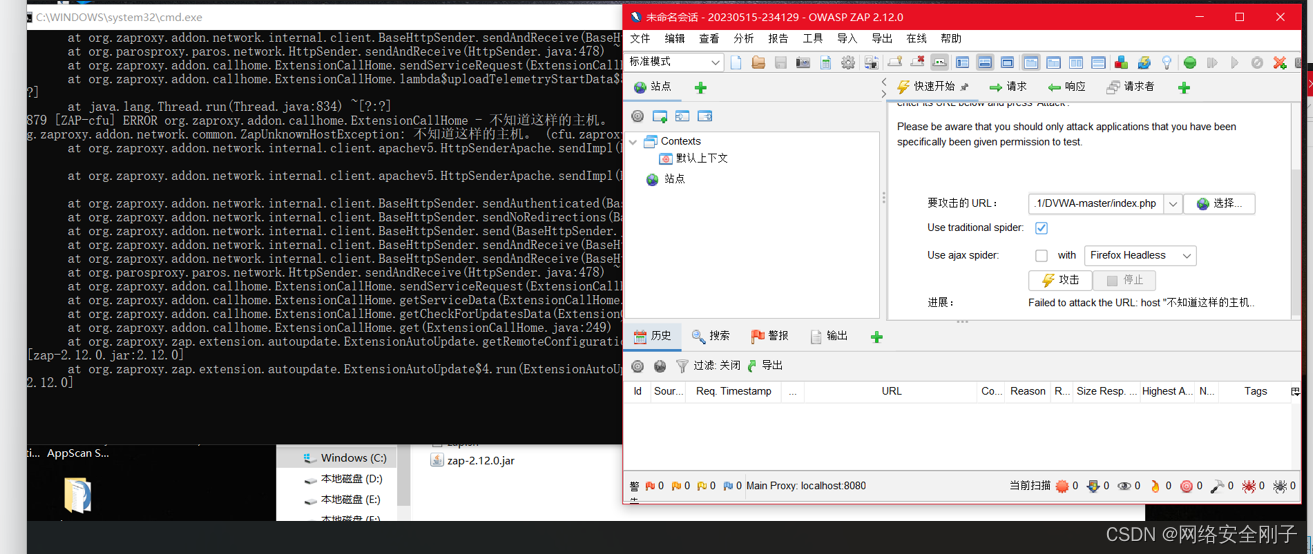The height and width of the screenshot is (554, 1313).
Task: Select 本地磁盘 (D:) drive in Explorer
Action: pyautogui.click(x=343, y=479)
